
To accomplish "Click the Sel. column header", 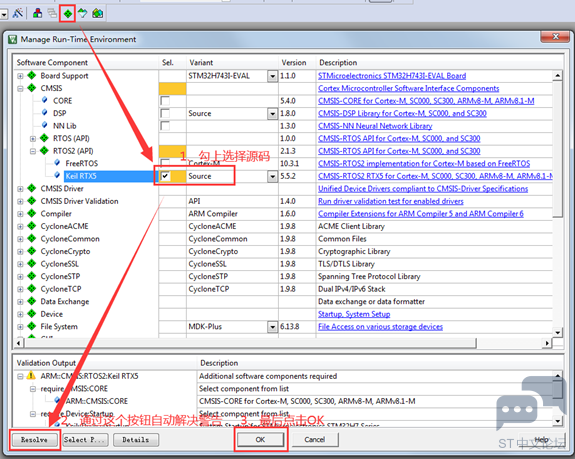I will pos(172,62).
